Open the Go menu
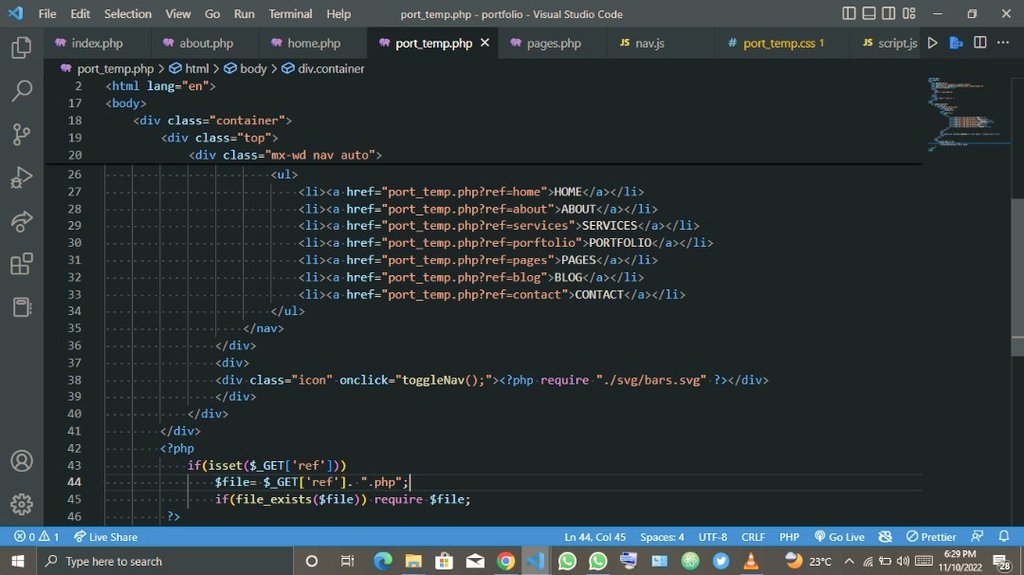 [x=212, y=14]
